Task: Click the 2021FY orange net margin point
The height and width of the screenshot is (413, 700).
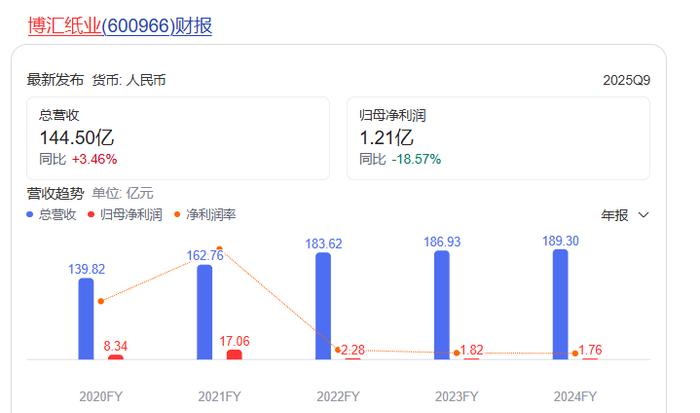Action: point(219,249)
